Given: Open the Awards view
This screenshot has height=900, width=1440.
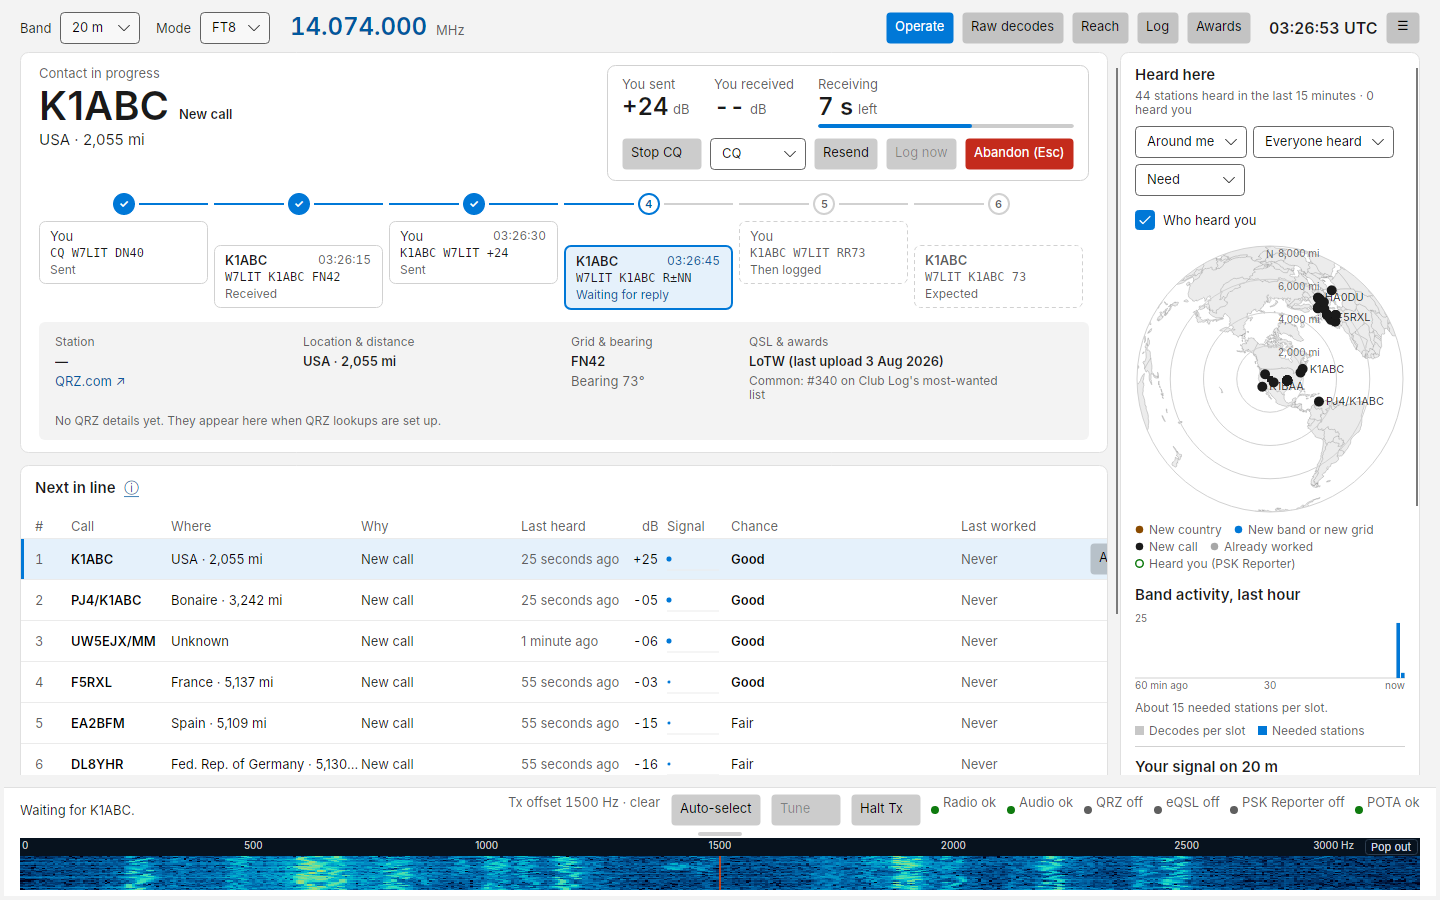Looking at the screenshot, I should point(1219,27).
